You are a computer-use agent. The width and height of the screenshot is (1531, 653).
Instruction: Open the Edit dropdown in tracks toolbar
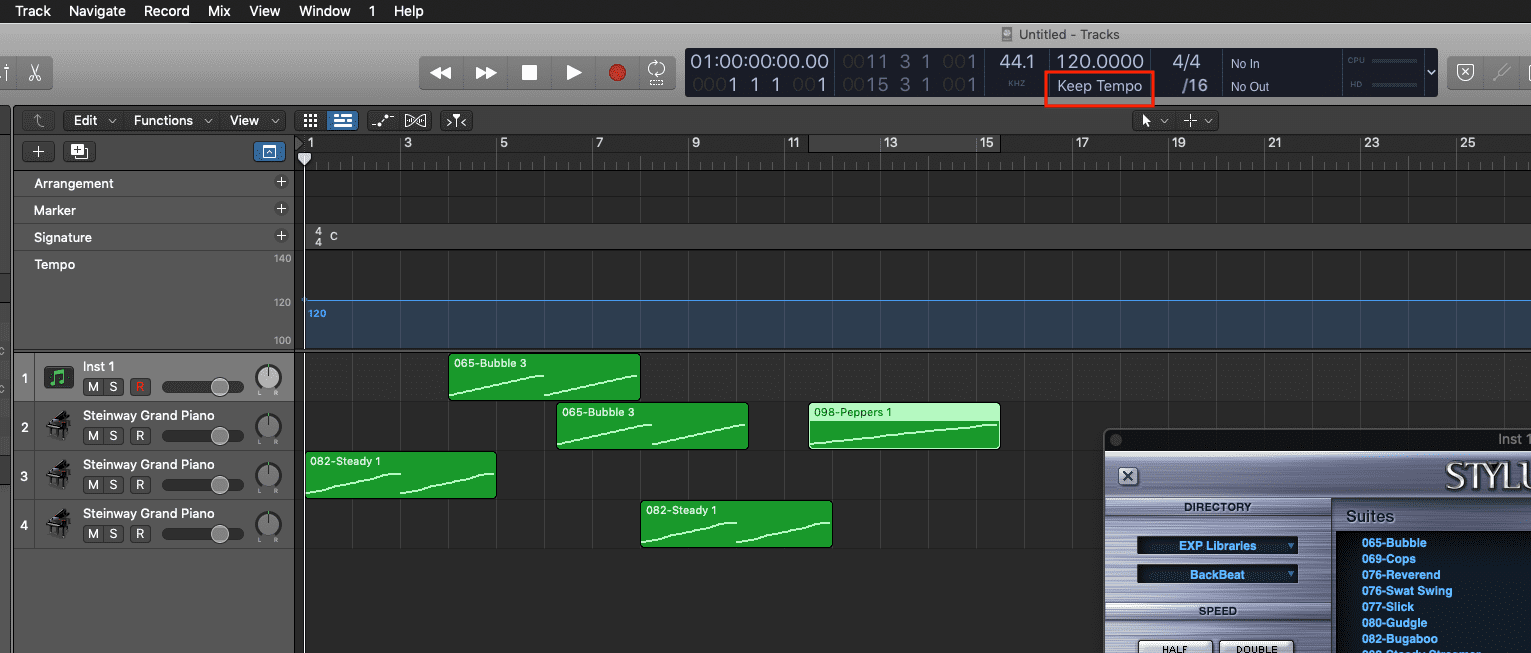[94, 120]
